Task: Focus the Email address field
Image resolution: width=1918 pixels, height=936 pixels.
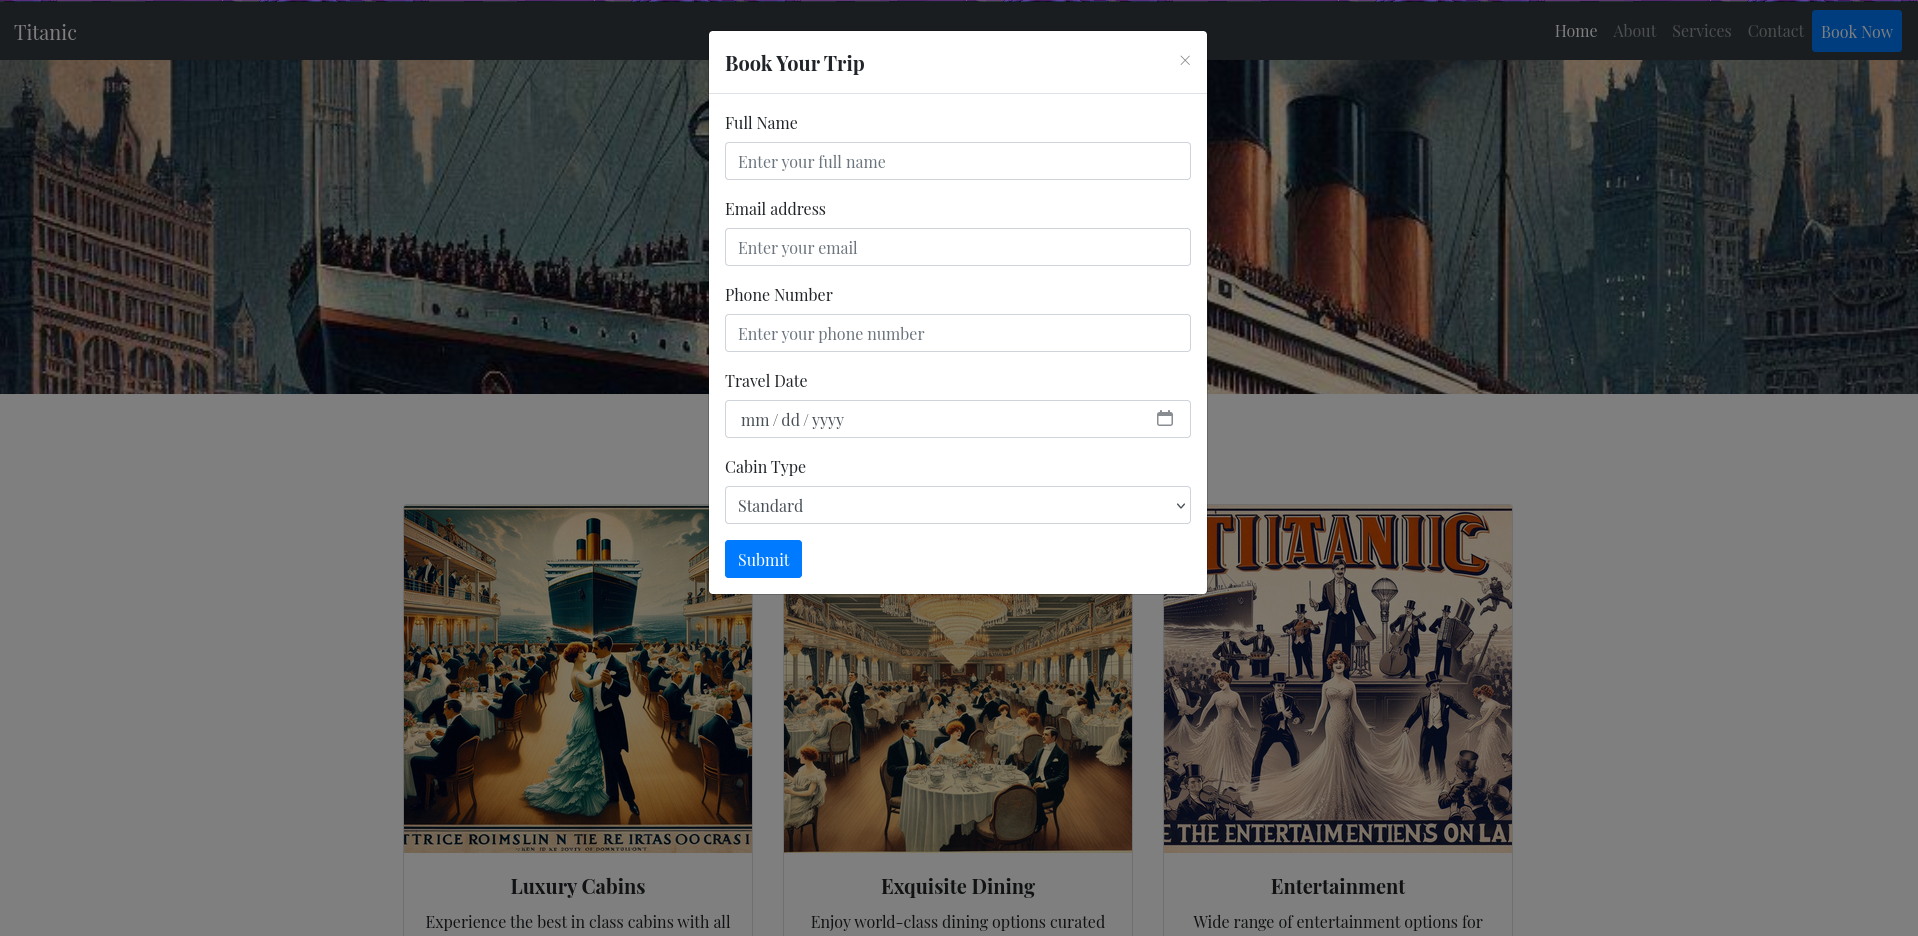Action: point(958,247)
